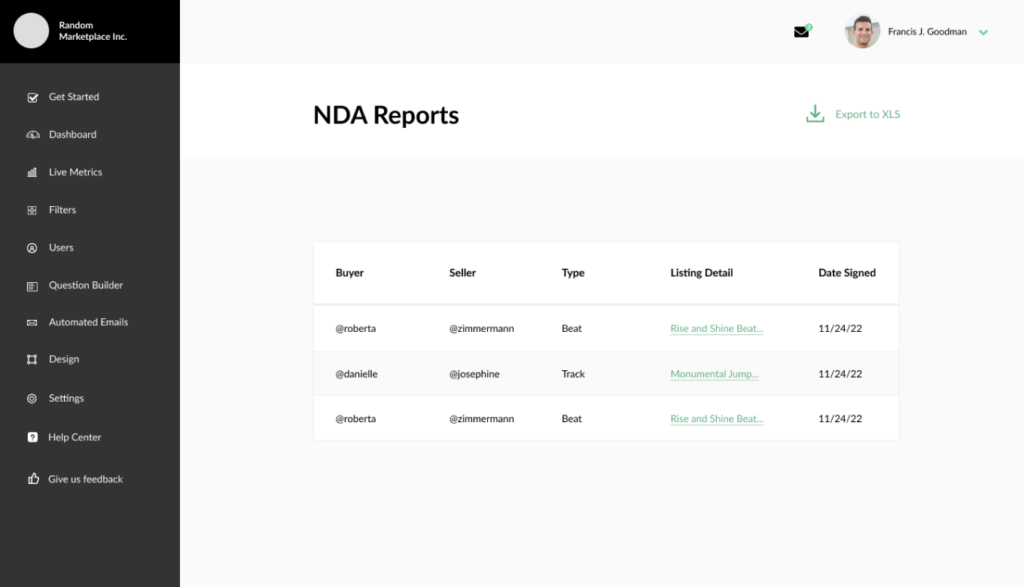1024x587 pixels.
Task: Select Get Started in the sidebar
Action: point(74,96)
